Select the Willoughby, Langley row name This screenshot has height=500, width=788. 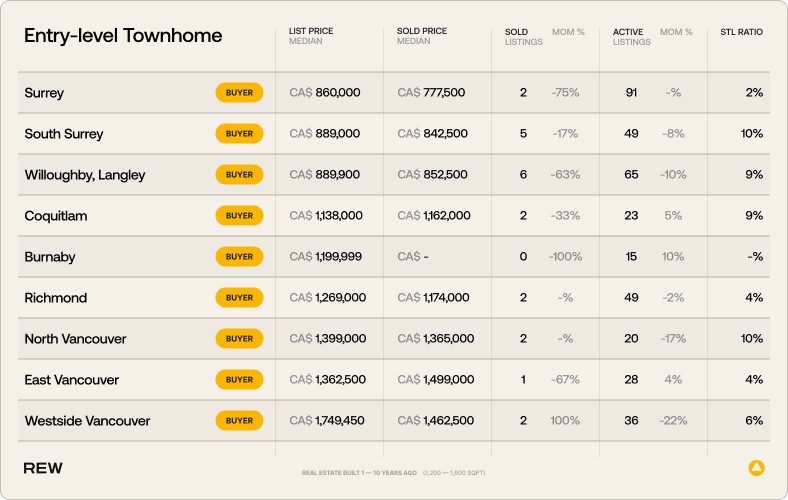85,175
